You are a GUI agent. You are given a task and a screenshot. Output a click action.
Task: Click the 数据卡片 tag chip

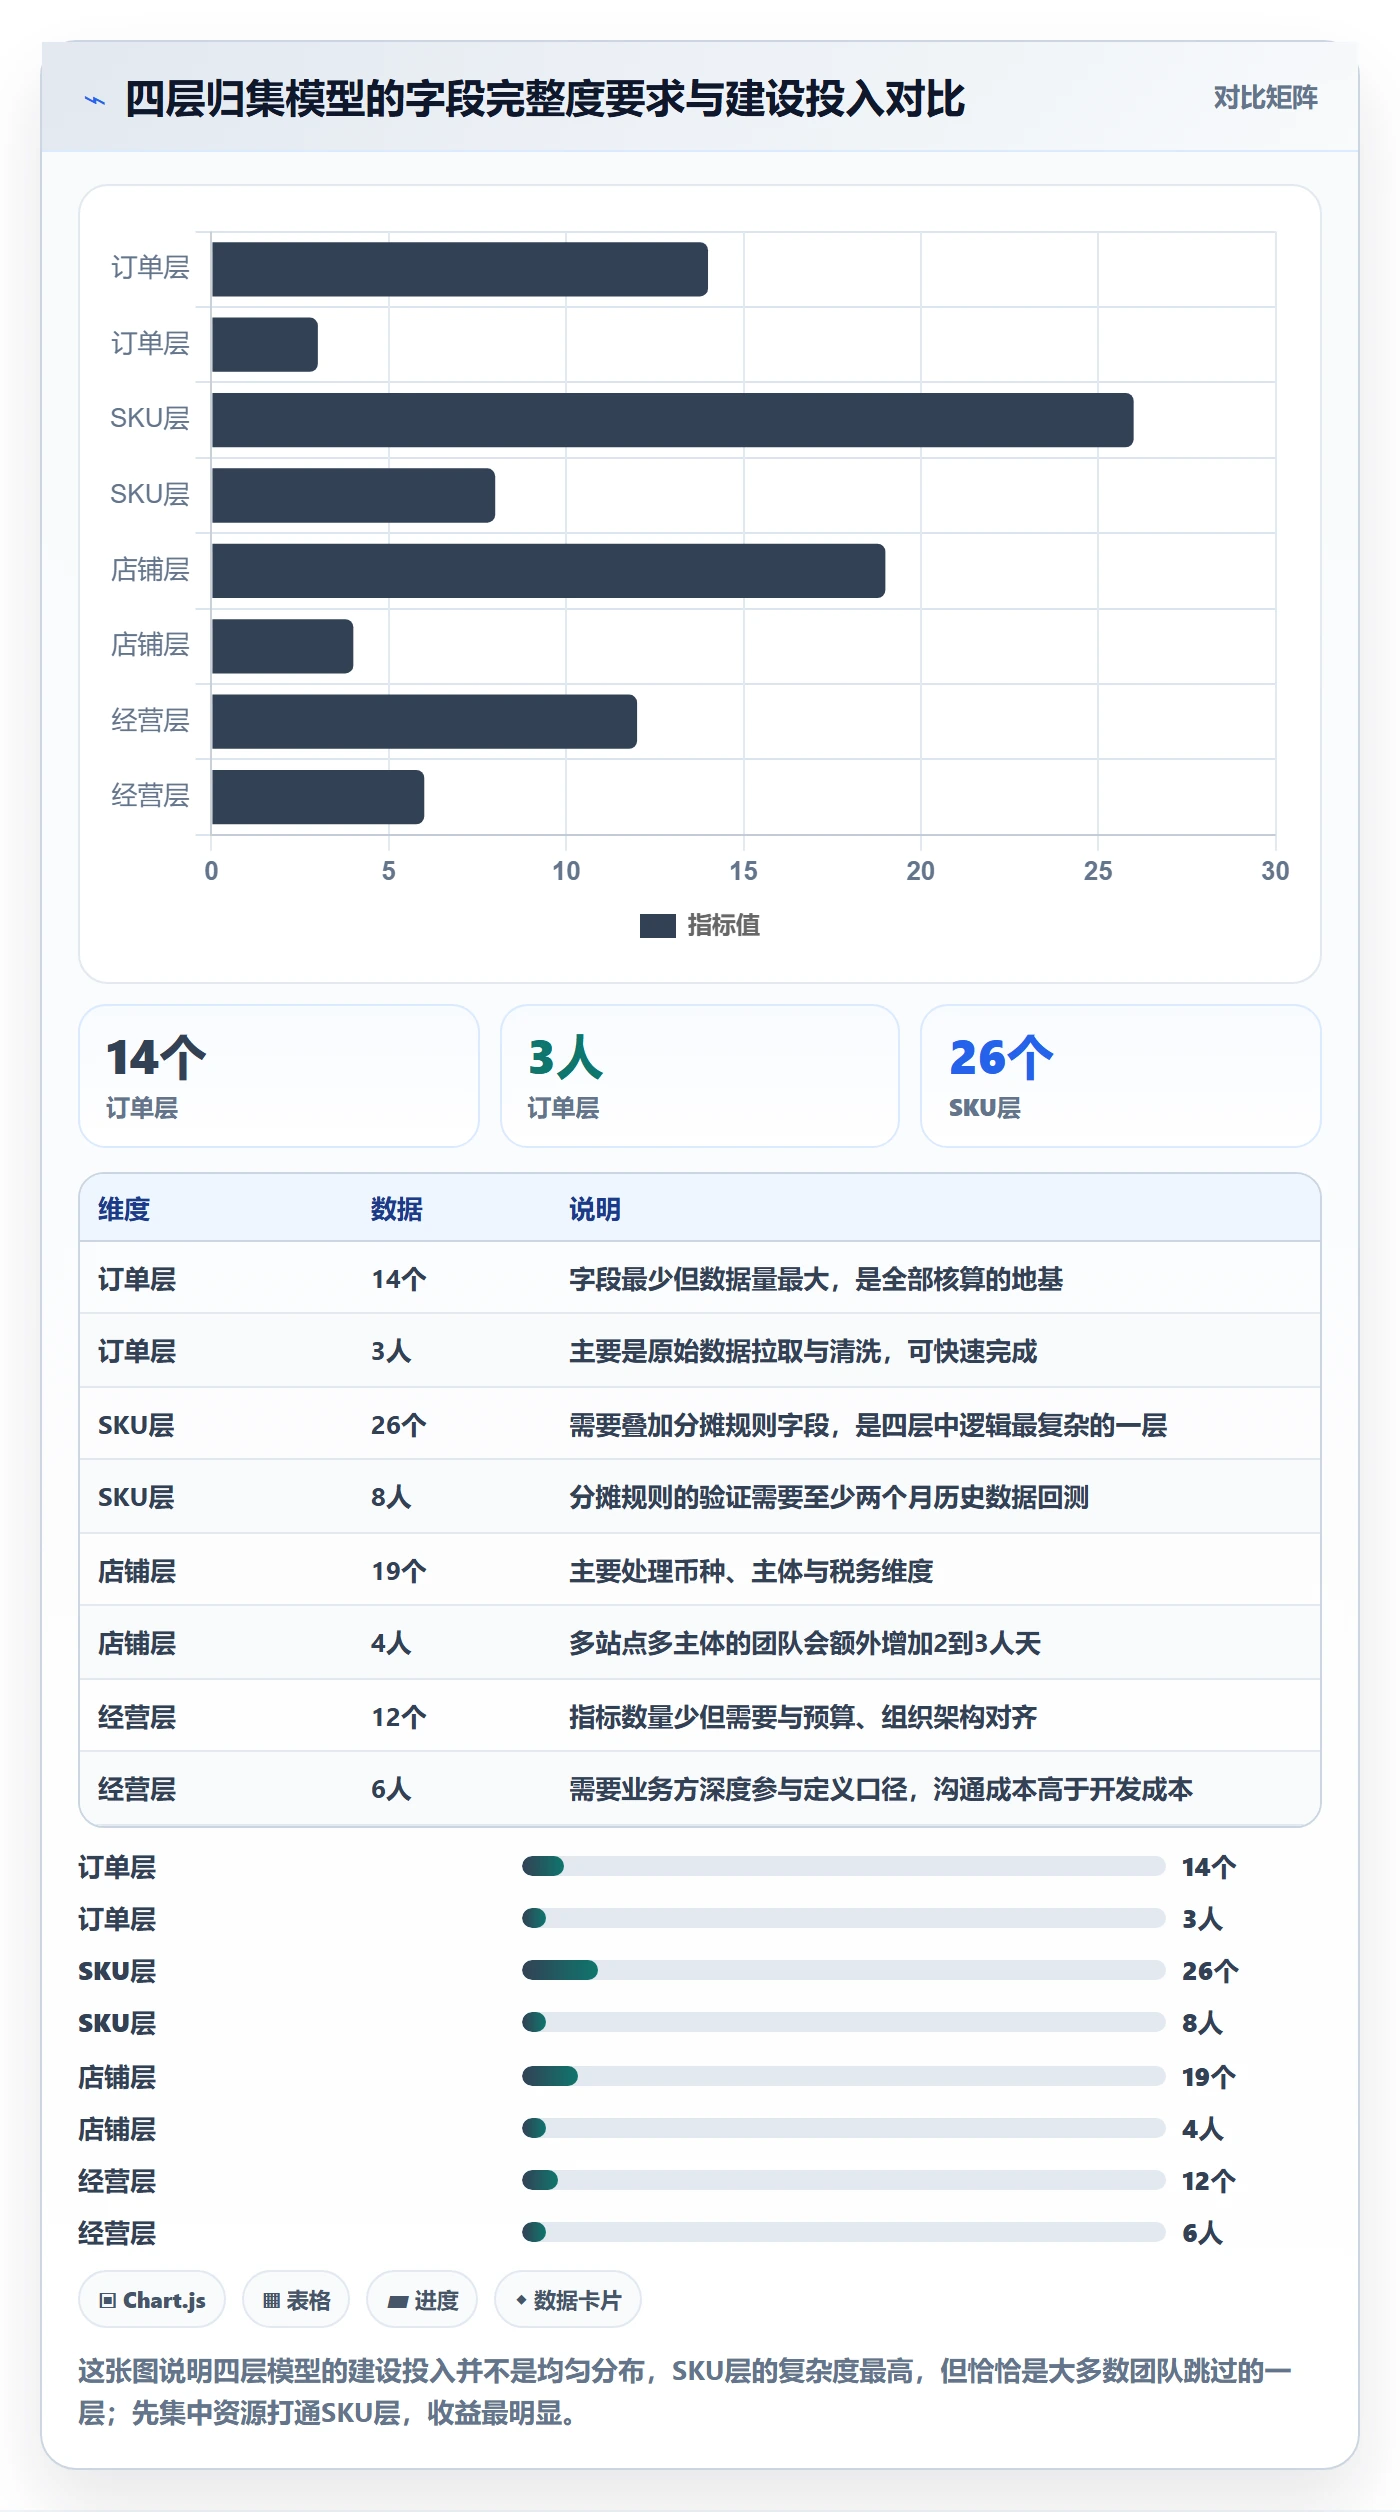click(568, 2300)
